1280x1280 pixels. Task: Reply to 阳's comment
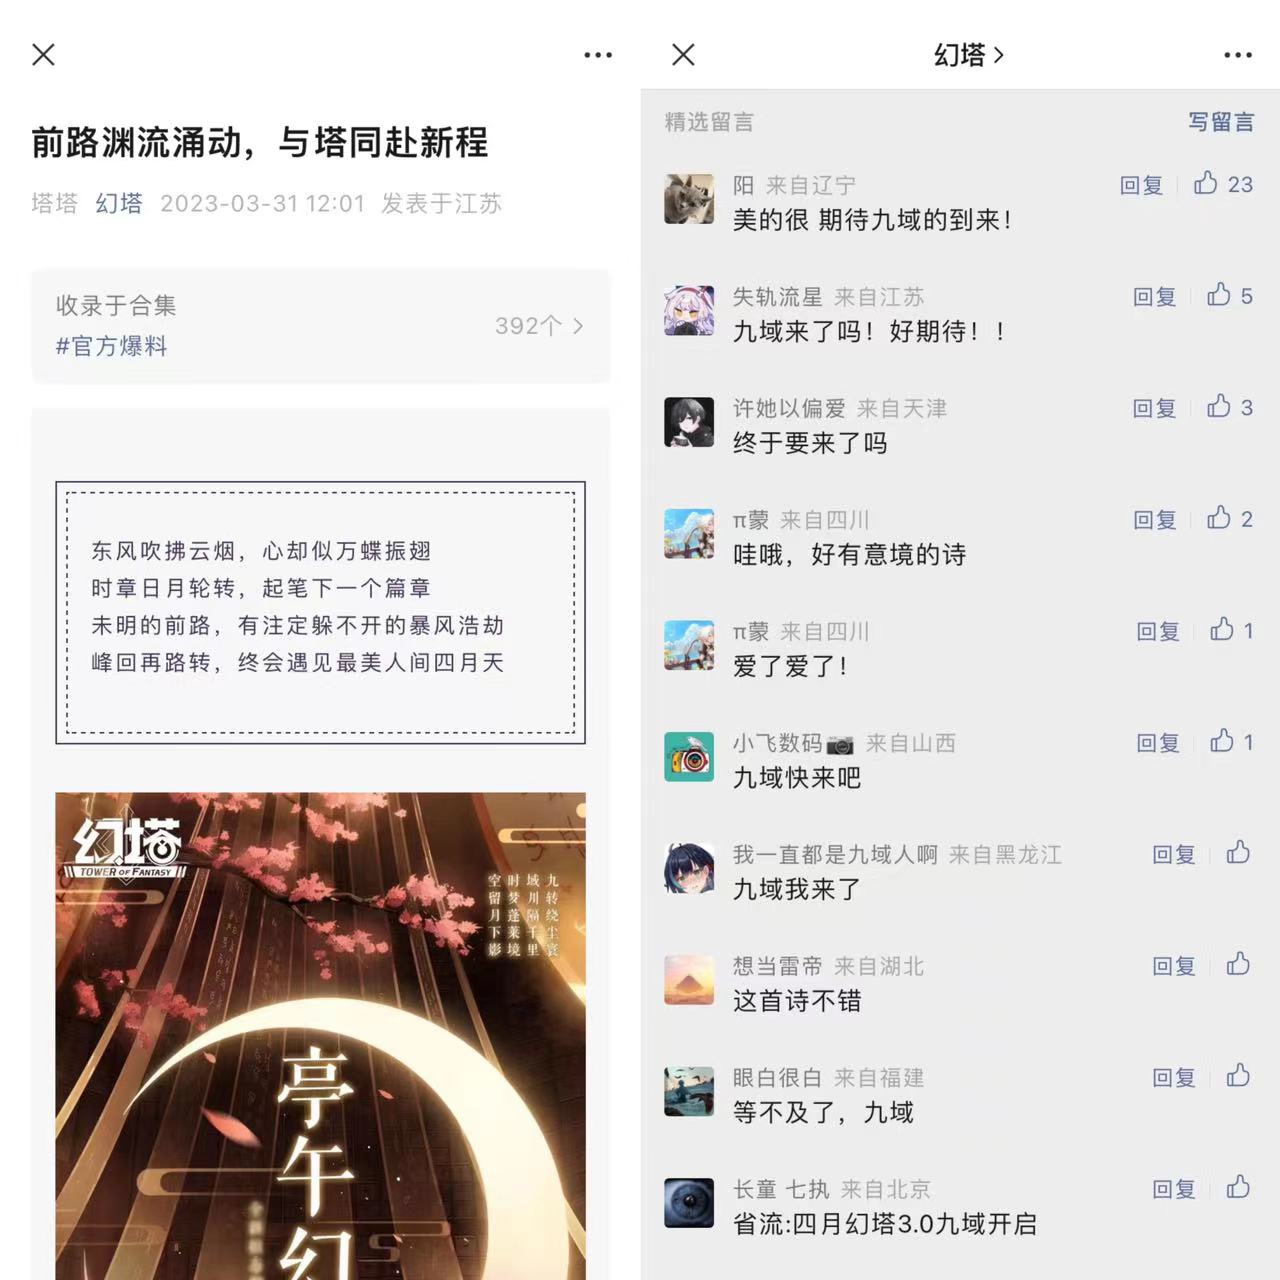[1141, 185]
